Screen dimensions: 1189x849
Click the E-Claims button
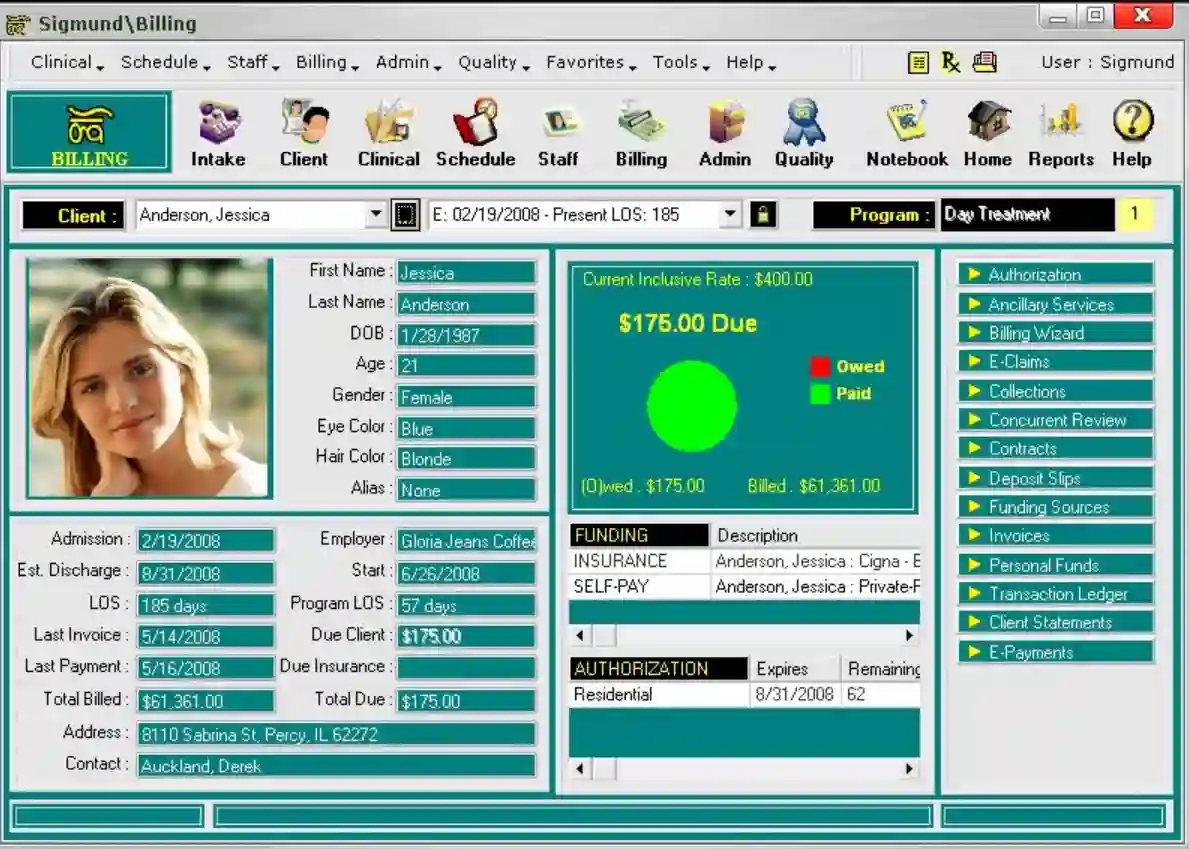point(1055,362)
